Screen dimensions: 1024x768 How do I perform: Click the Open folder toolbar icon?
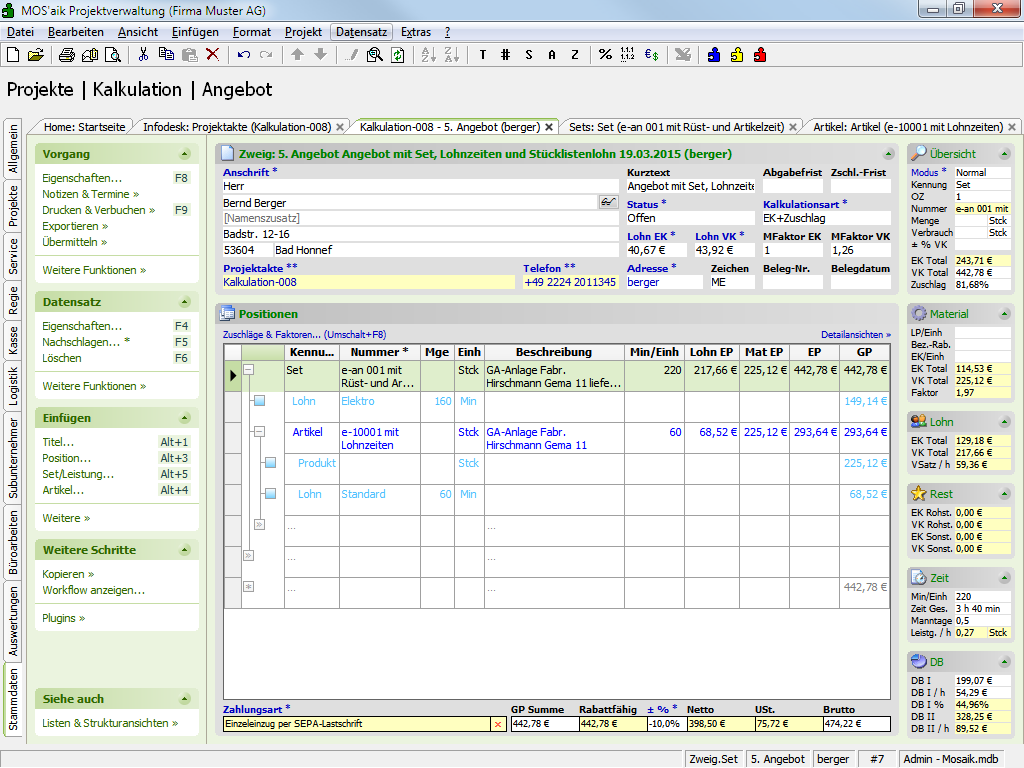coord(36,55)
